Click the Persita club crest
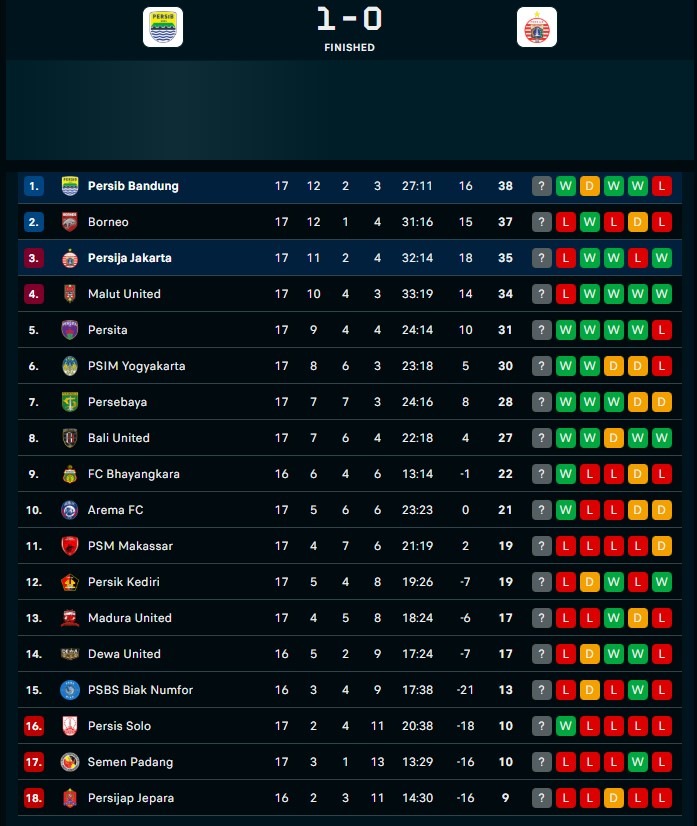The image size is (697, 826). [70, 330]
